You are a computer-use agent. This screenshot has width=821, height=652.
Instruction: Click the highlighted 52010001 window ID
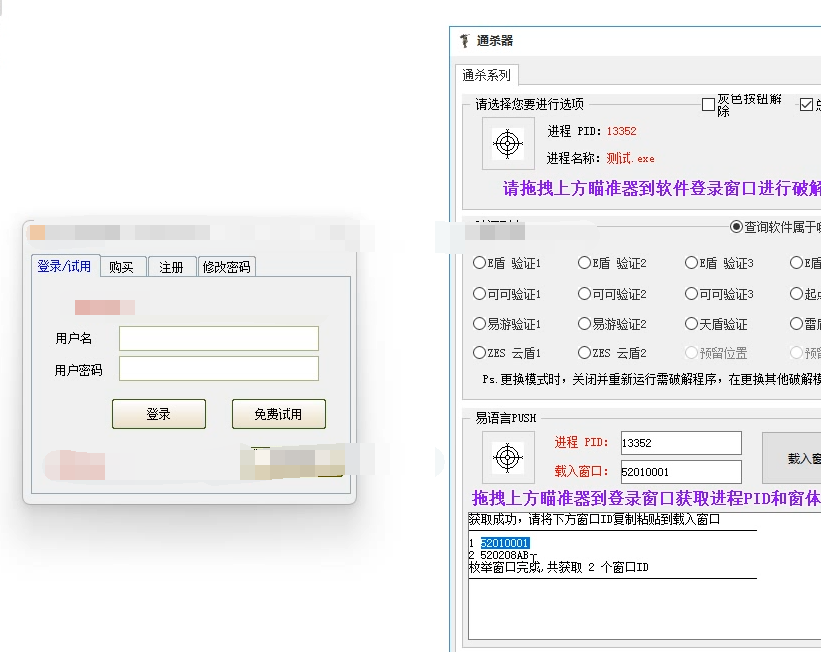pos(504,543)
